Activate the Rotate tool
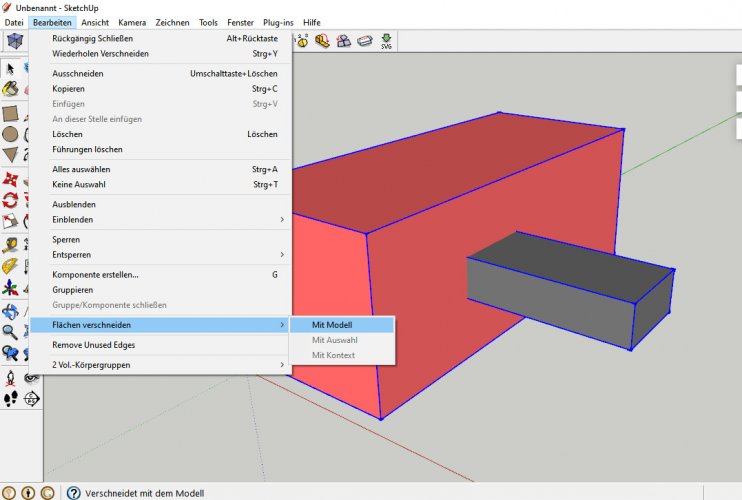Viewport: 742px width, 500px height. (x=10, y=200)
